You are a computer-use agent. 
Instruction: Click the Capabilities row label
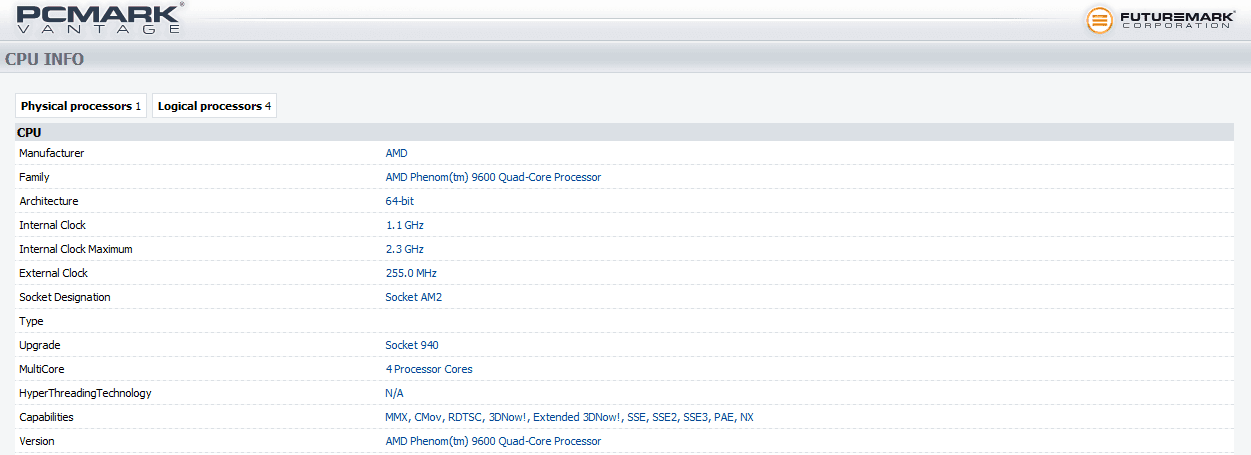pos(46,417)
